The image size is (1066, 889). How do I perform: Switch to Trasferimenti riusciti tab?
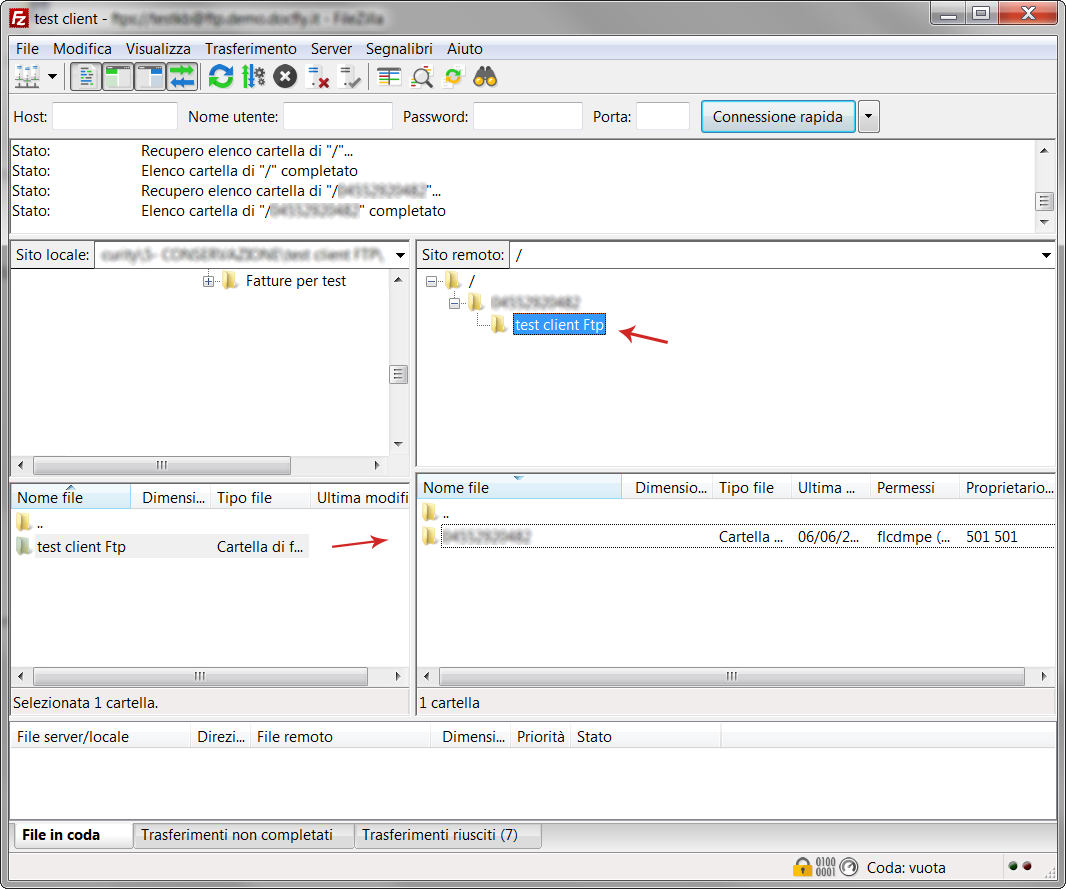[x=447, y=835]
